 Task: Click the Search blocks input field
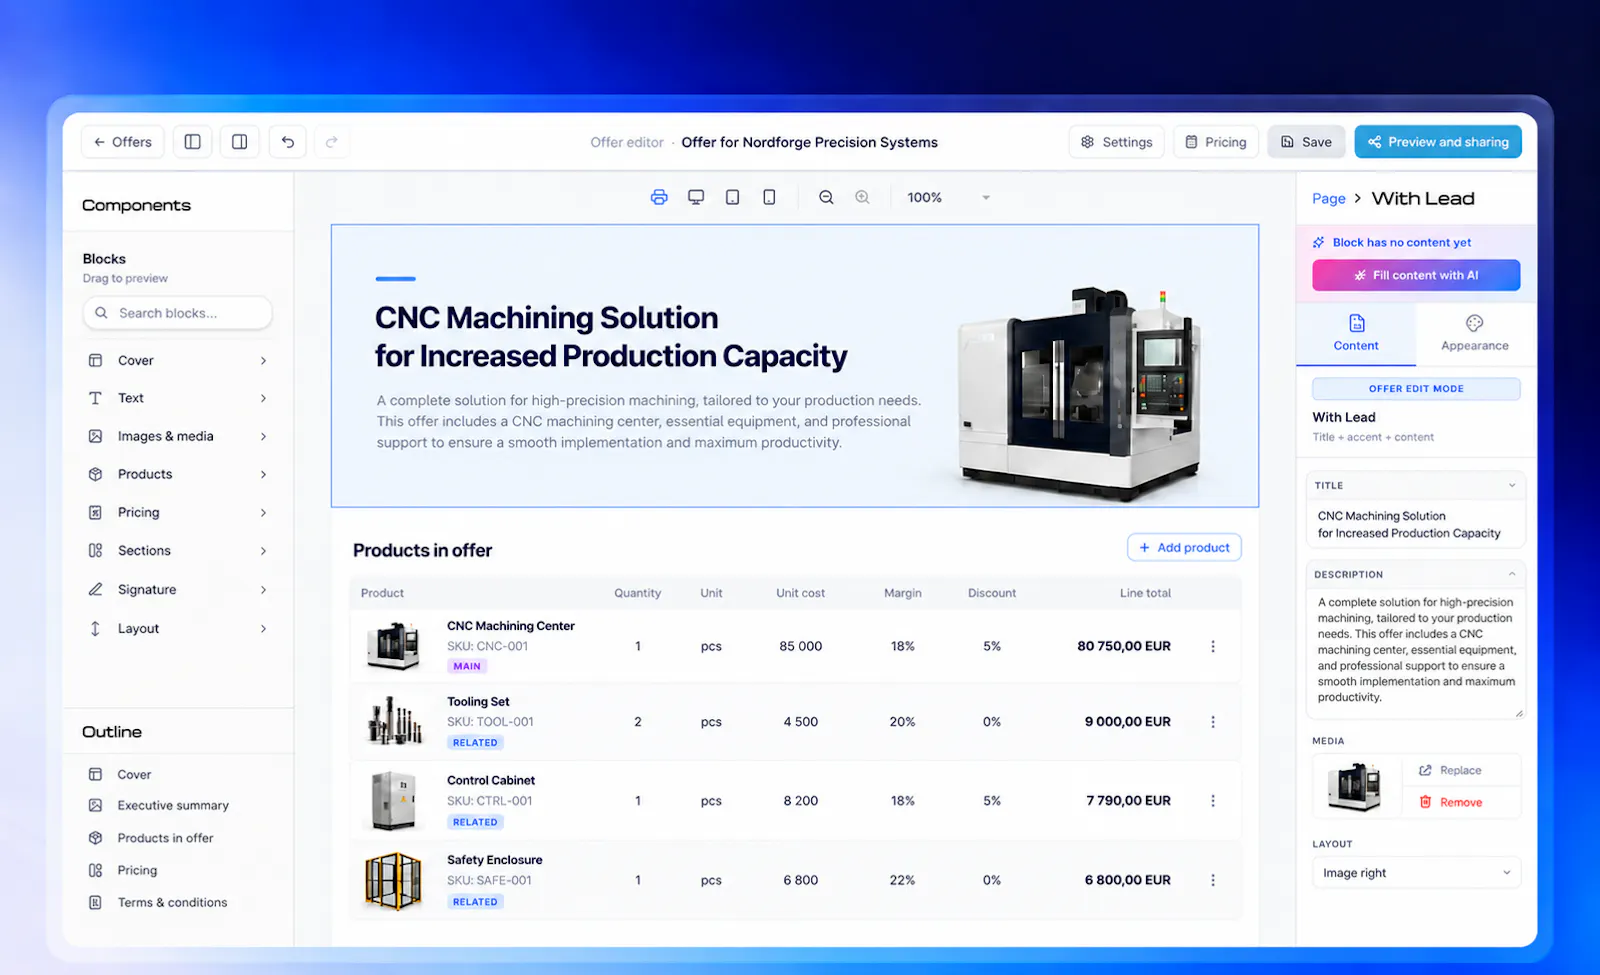(x=178, y=313)
